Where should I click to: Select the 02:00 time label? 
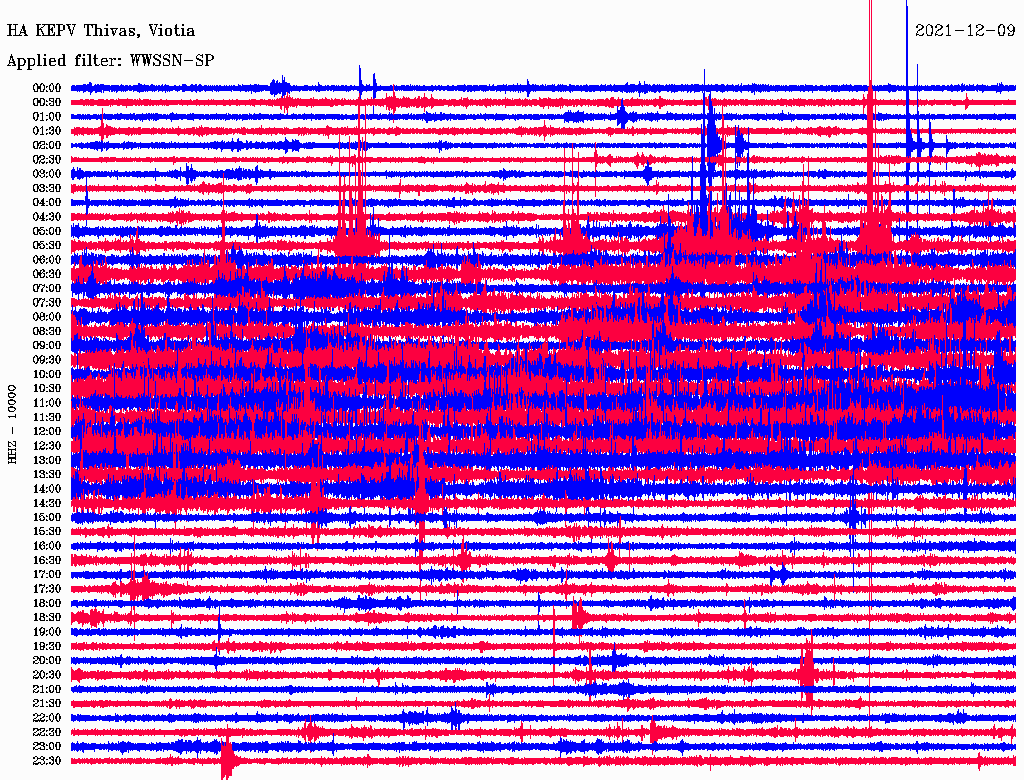coord(47,145)
